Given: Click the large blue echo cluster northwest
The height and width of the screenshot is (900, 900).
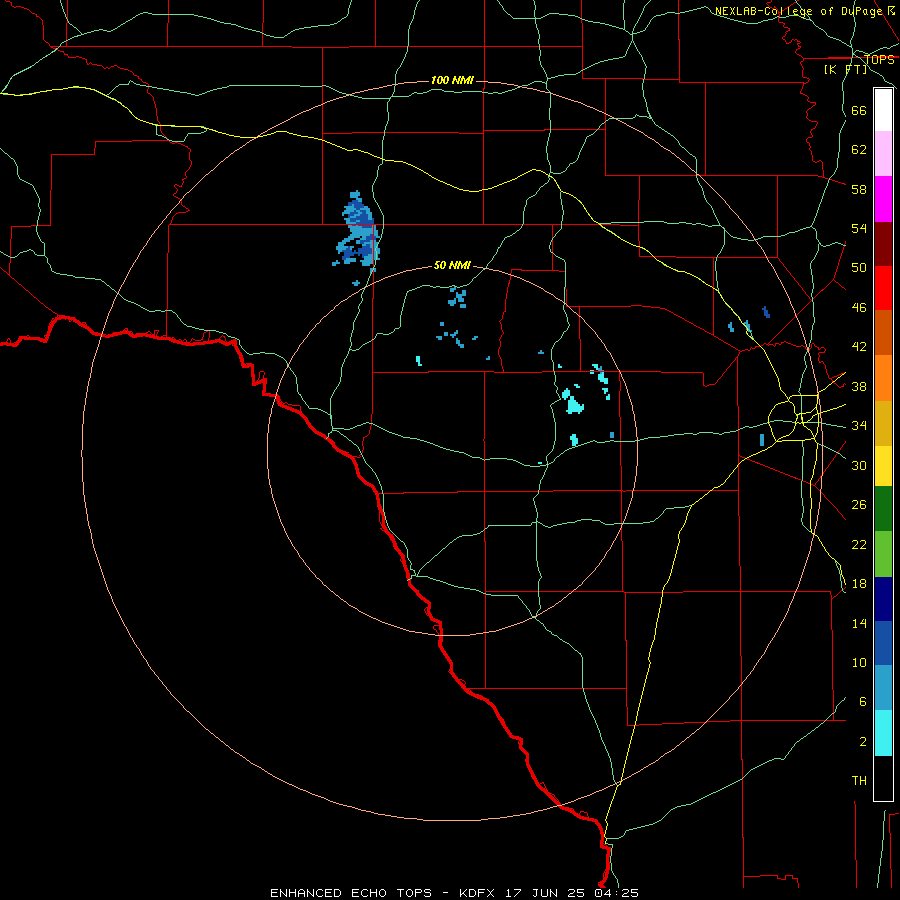Looking at the screenshot, I should (x=357, y=231).
